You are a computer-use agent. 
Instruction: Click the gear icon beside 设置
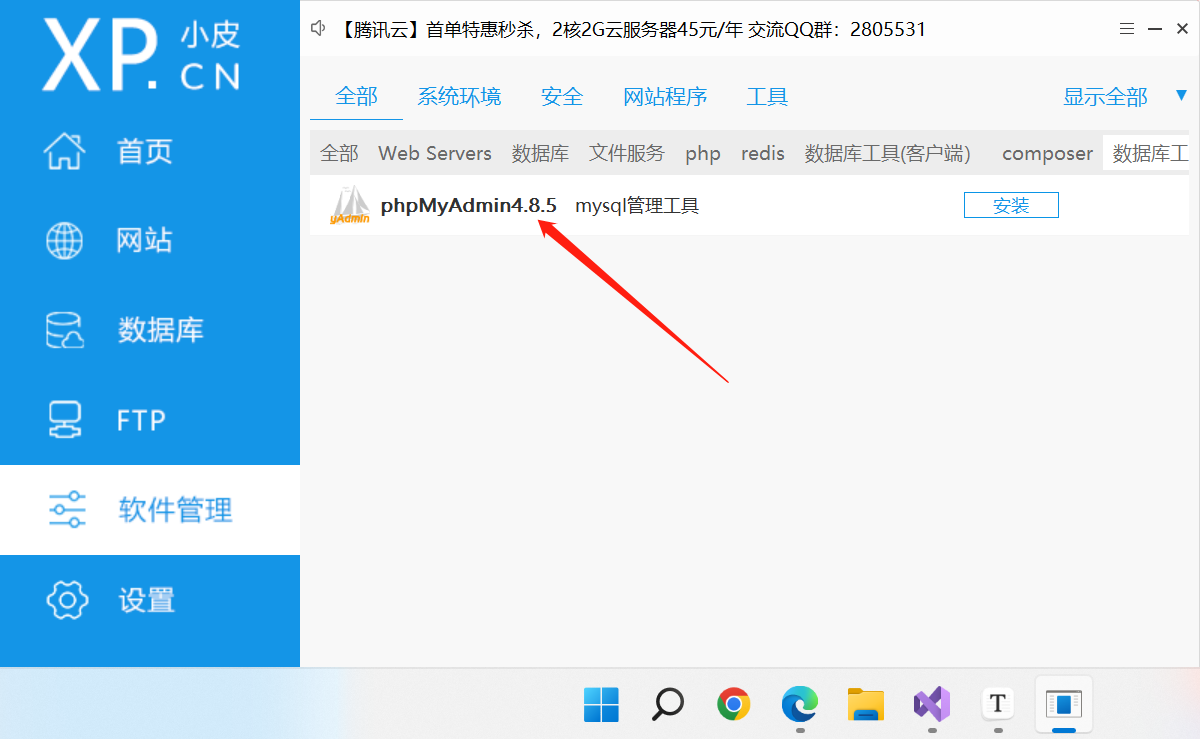(67, 600)
